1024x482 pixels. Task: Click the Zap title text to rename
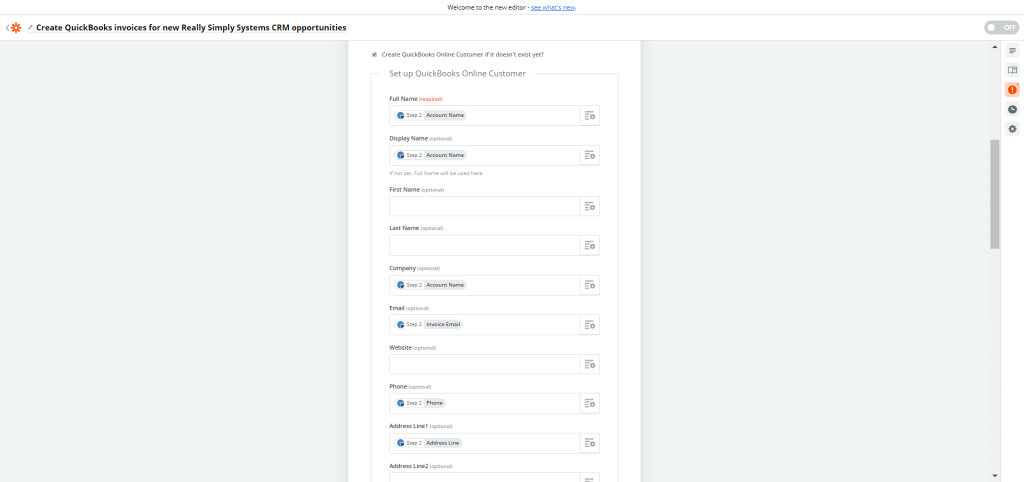point(191,28)
